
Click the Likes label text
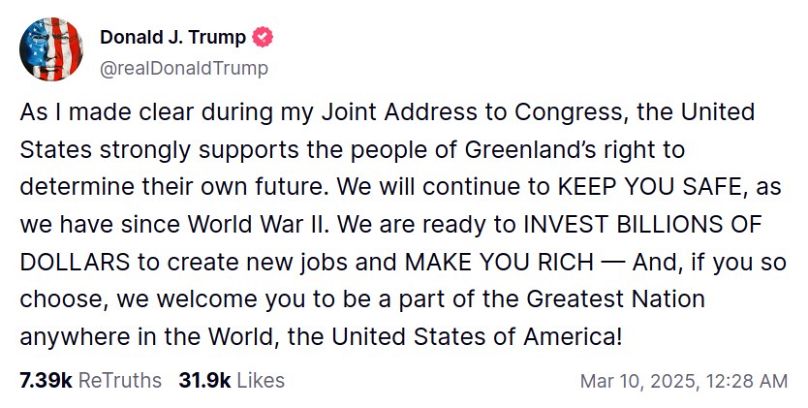coord(261,380)
